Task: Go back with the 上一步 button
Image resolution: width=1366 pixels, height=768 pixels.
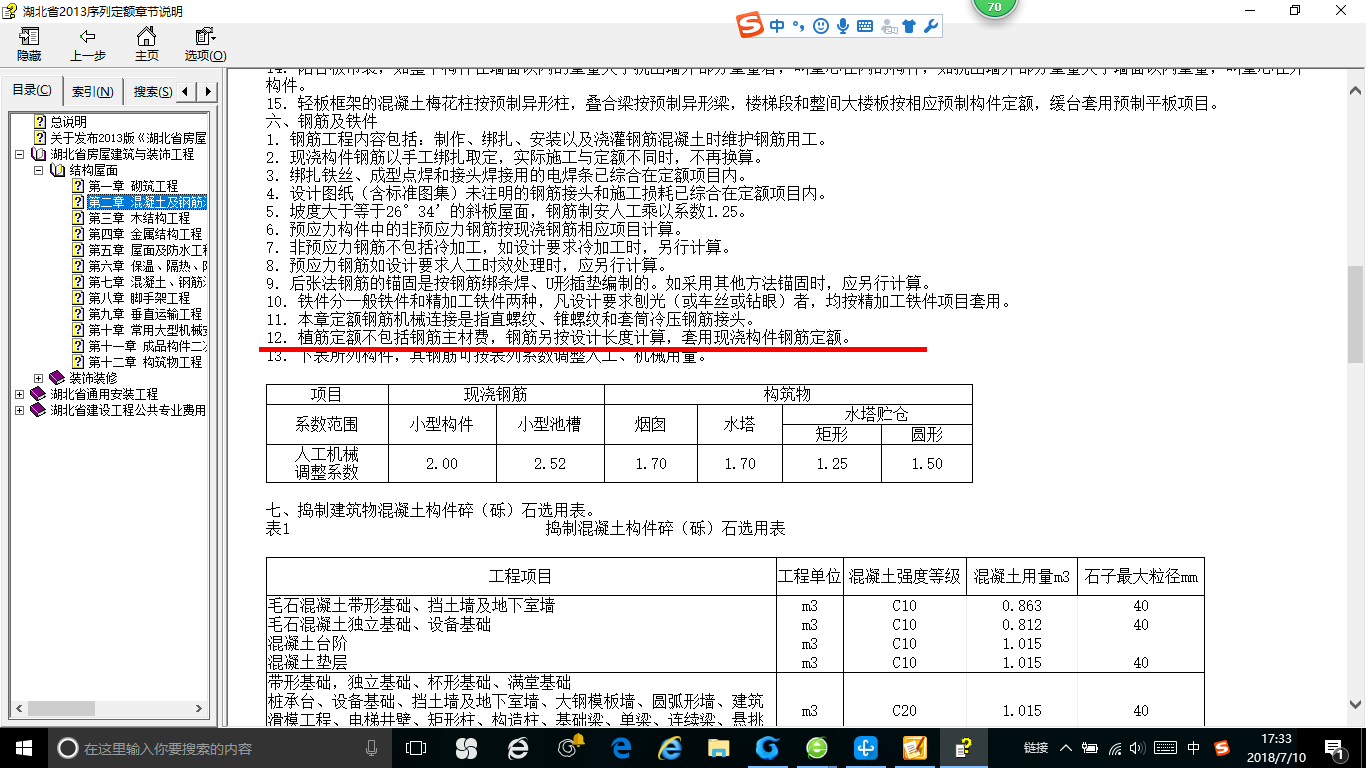Action: click(x=88, y=45)
